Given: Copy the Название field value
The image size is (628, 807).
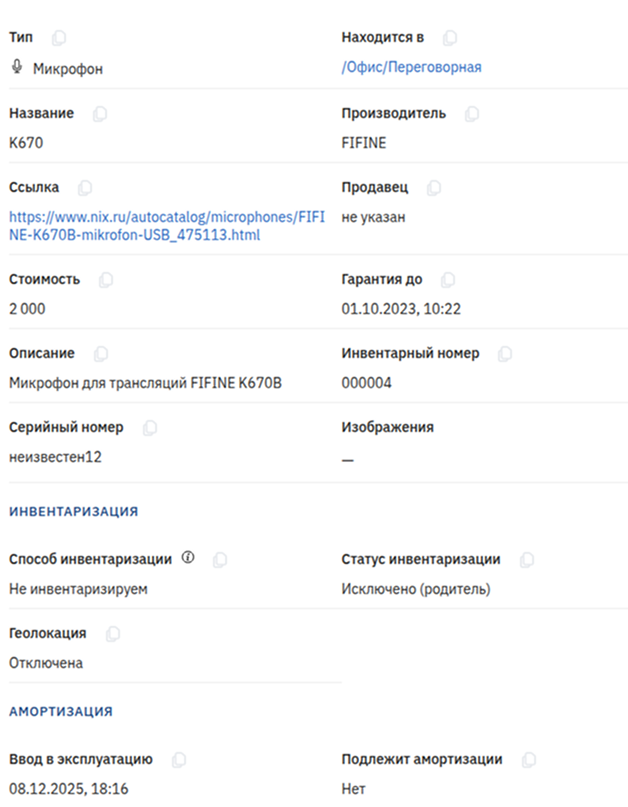Looking at the screenshot, I should coord(100,114).
